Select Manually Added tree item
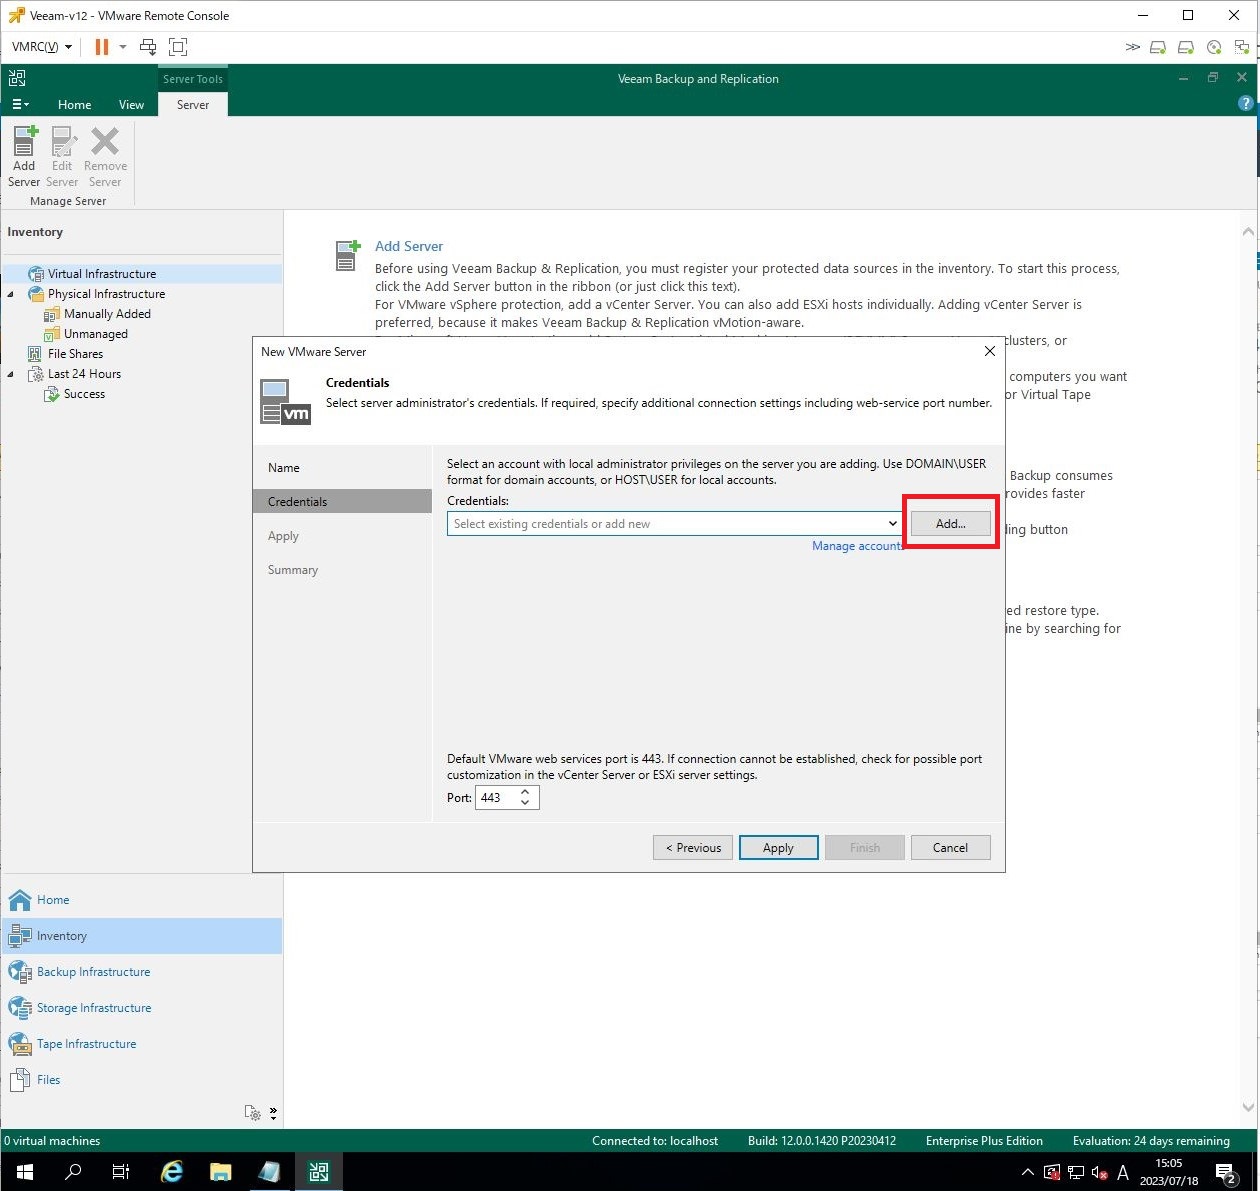Image resolution: width=1260 pixels, height=1191 pixels. (107, 314)
